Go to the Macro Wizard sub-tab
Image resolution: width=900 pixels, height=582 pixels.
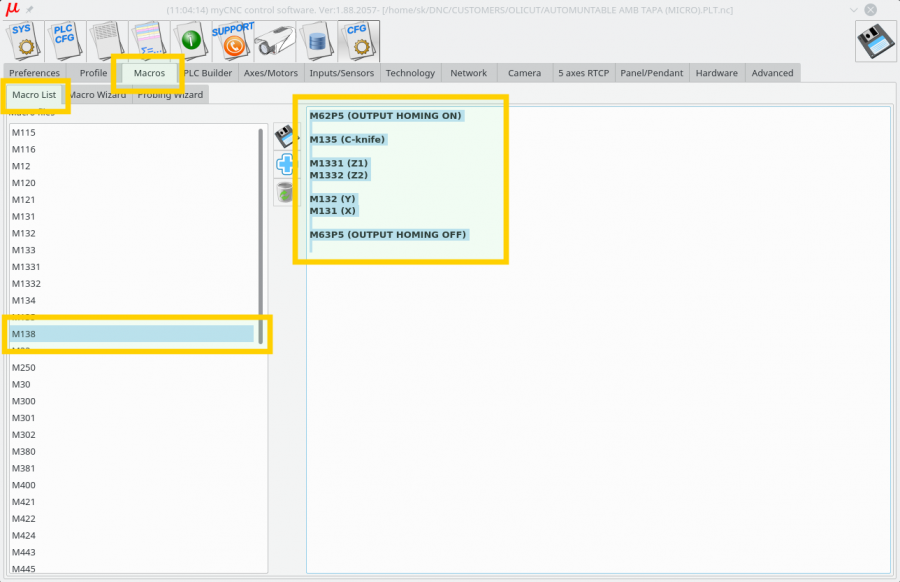point(98,95)
